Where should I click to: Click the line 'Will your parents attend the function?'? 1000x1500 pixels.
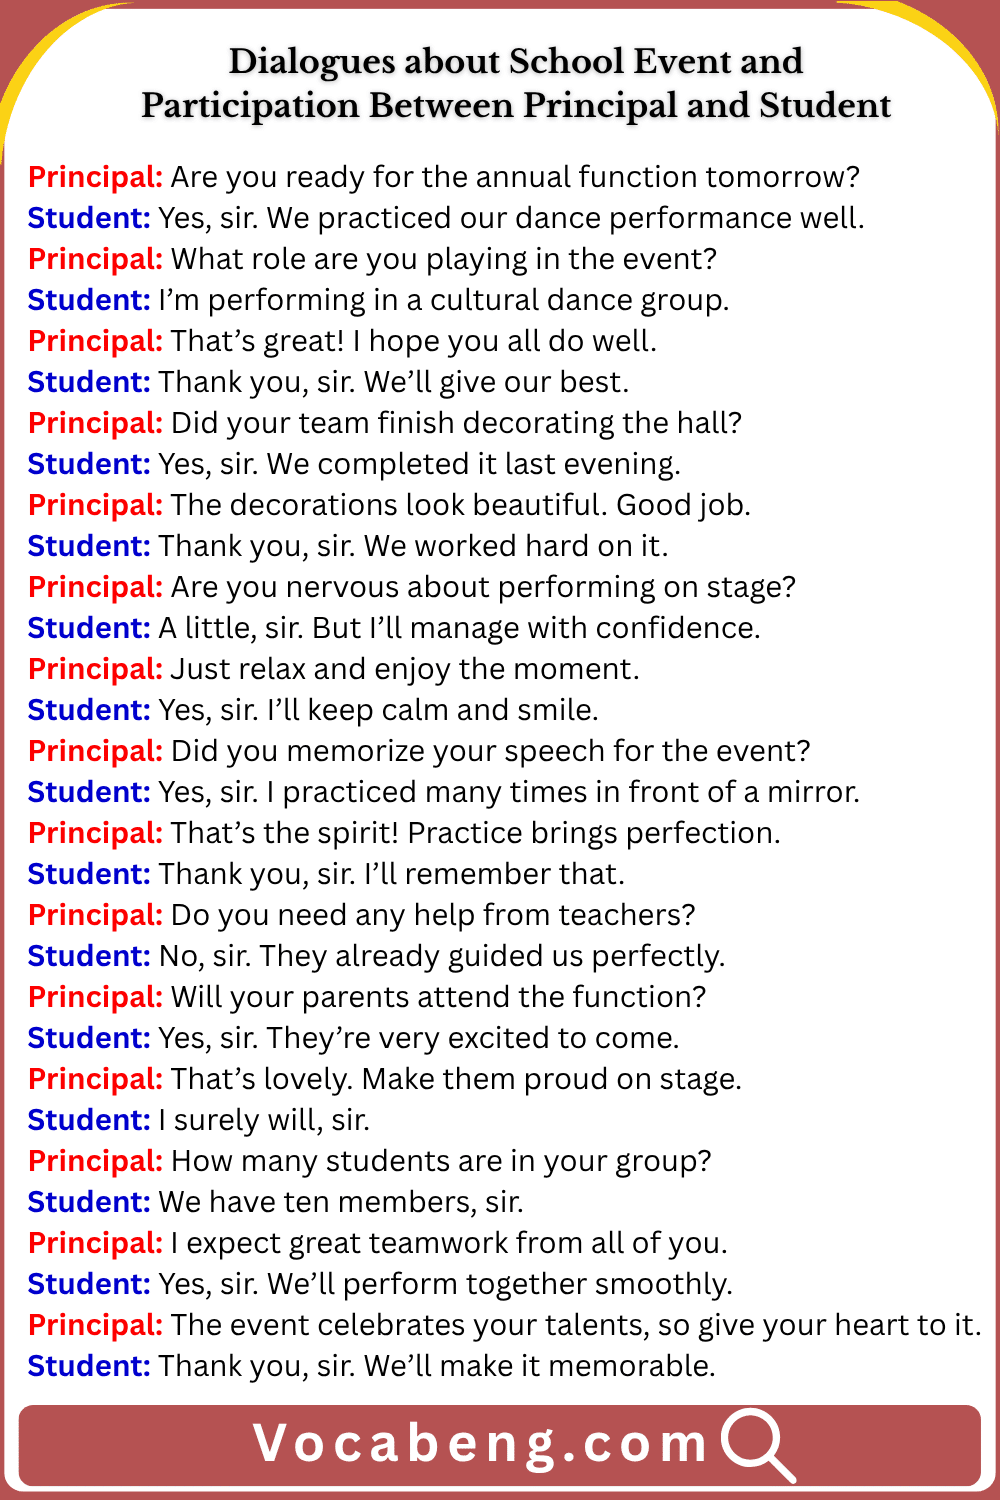click(438, 998)
